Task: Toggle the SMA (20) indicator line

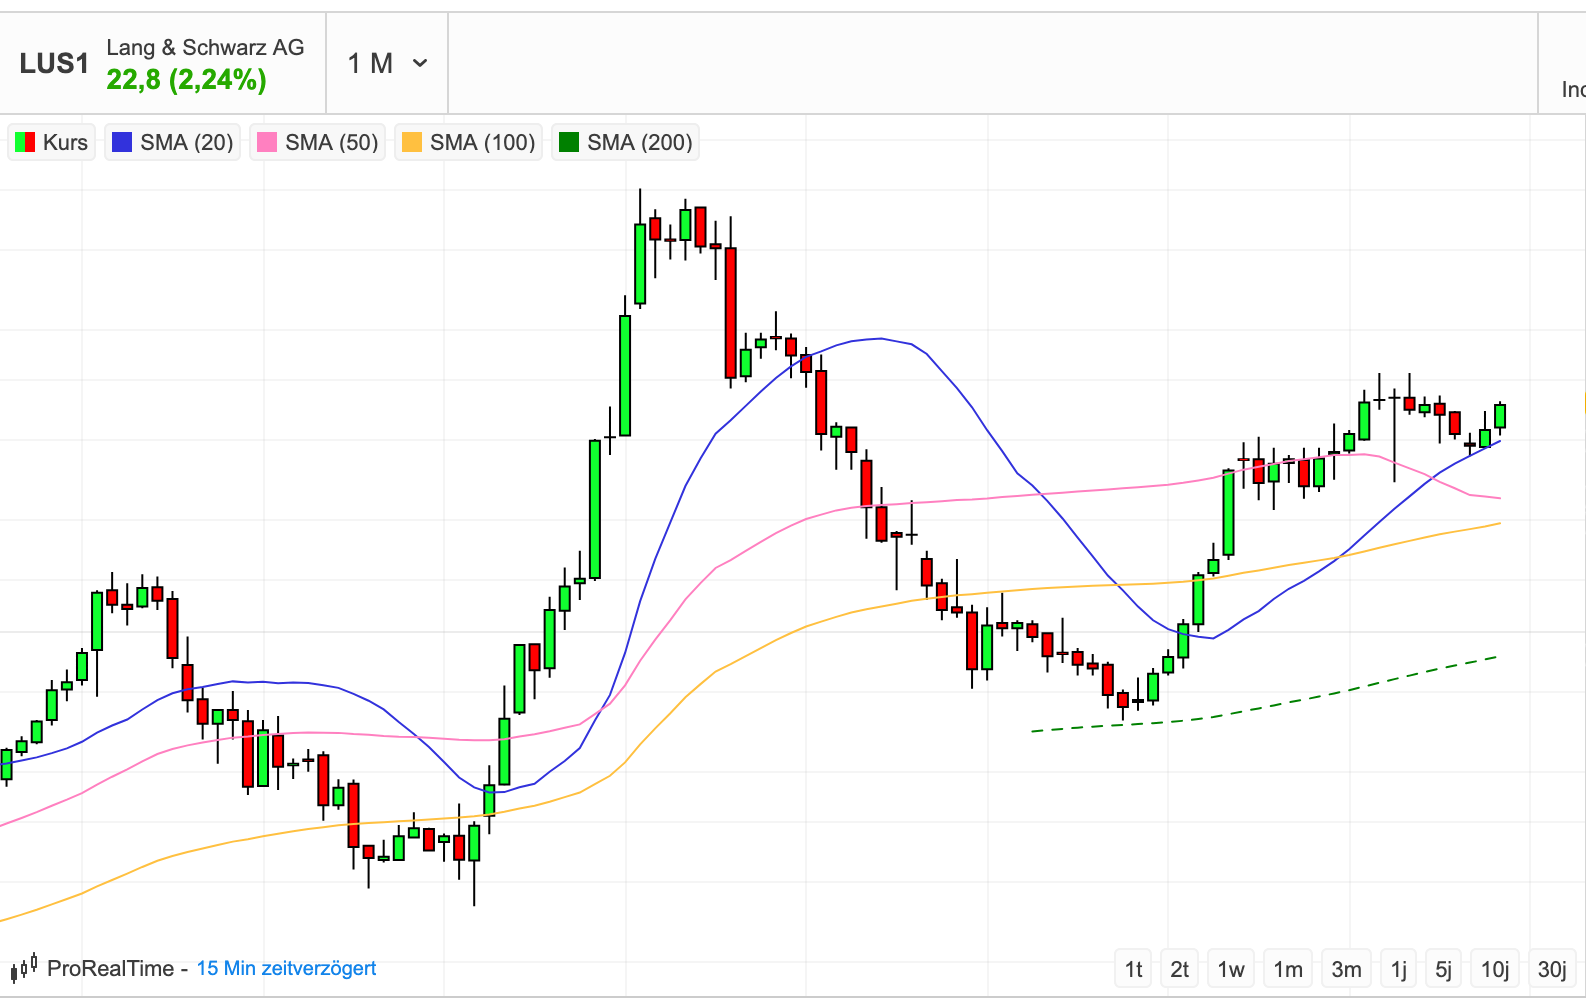Action: point(173,142)
